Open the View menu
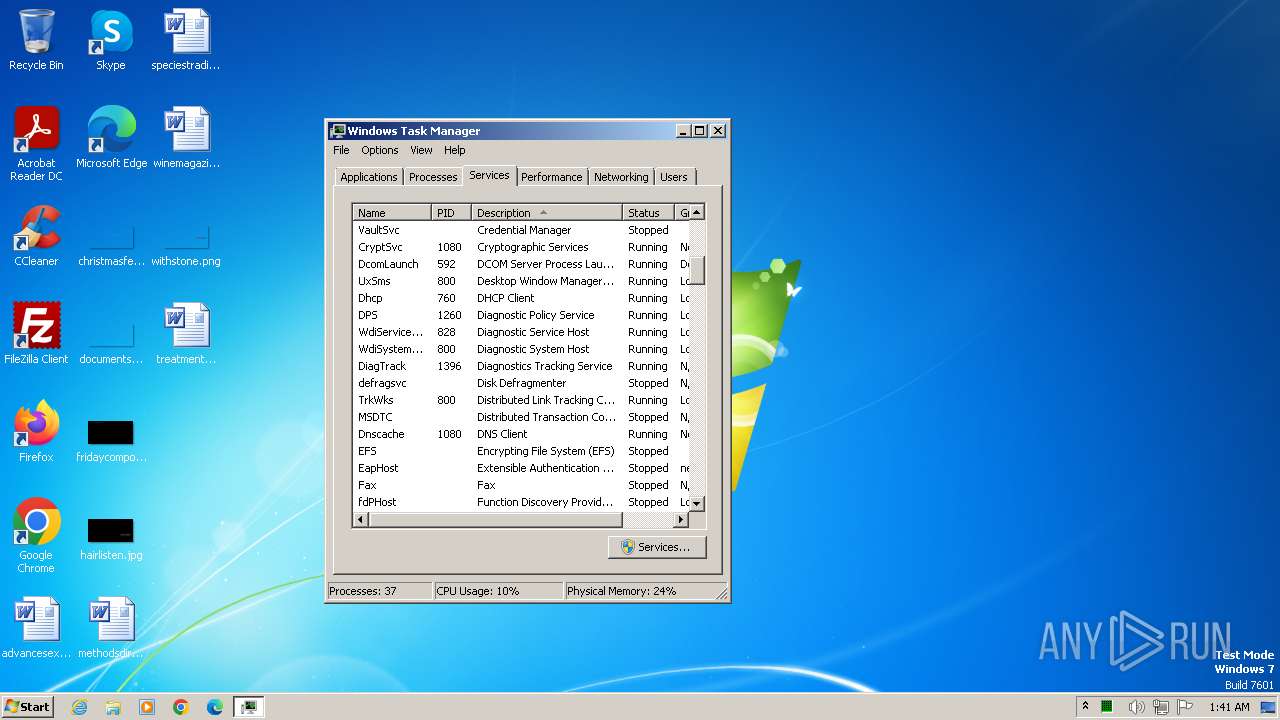This screenshot has width=1280, height=720. click(x=421, y=150)
